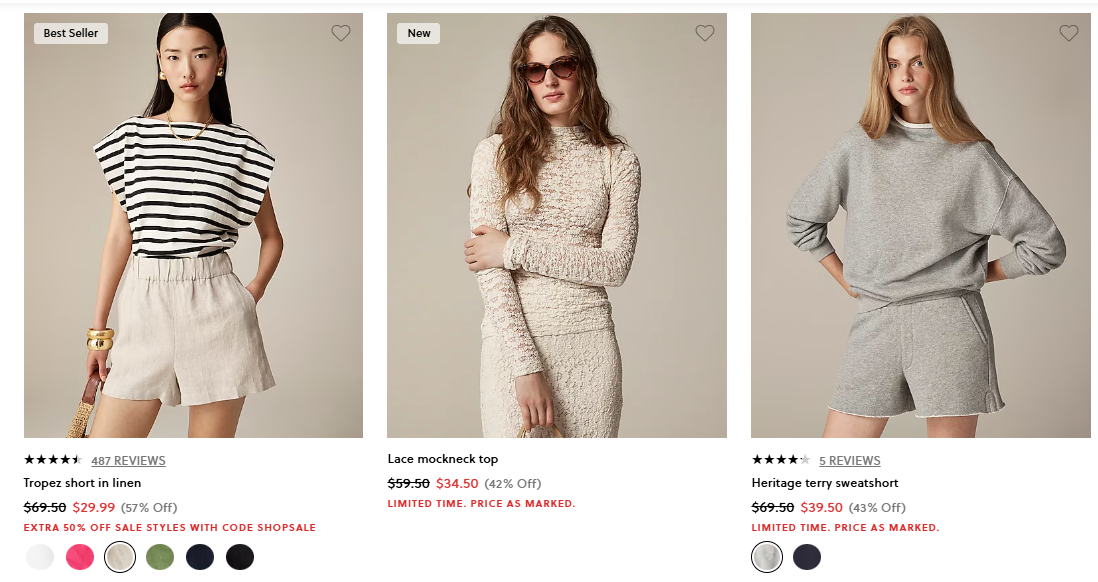Click the star rating for Heritage terry sweatshort

[x=783, y=461]
